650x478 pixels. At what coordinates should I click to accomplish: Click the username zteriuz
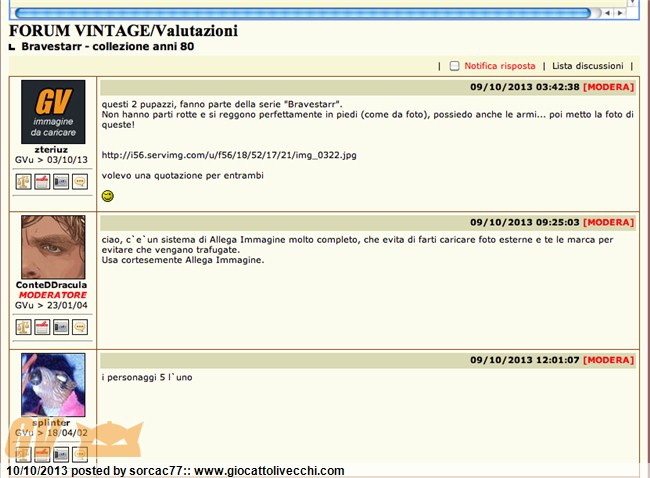(x=51, y=150)
